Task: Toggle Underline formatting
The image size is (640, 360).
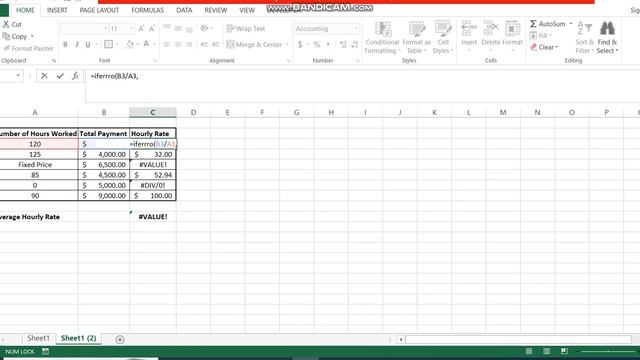Action: click(88, 44)
